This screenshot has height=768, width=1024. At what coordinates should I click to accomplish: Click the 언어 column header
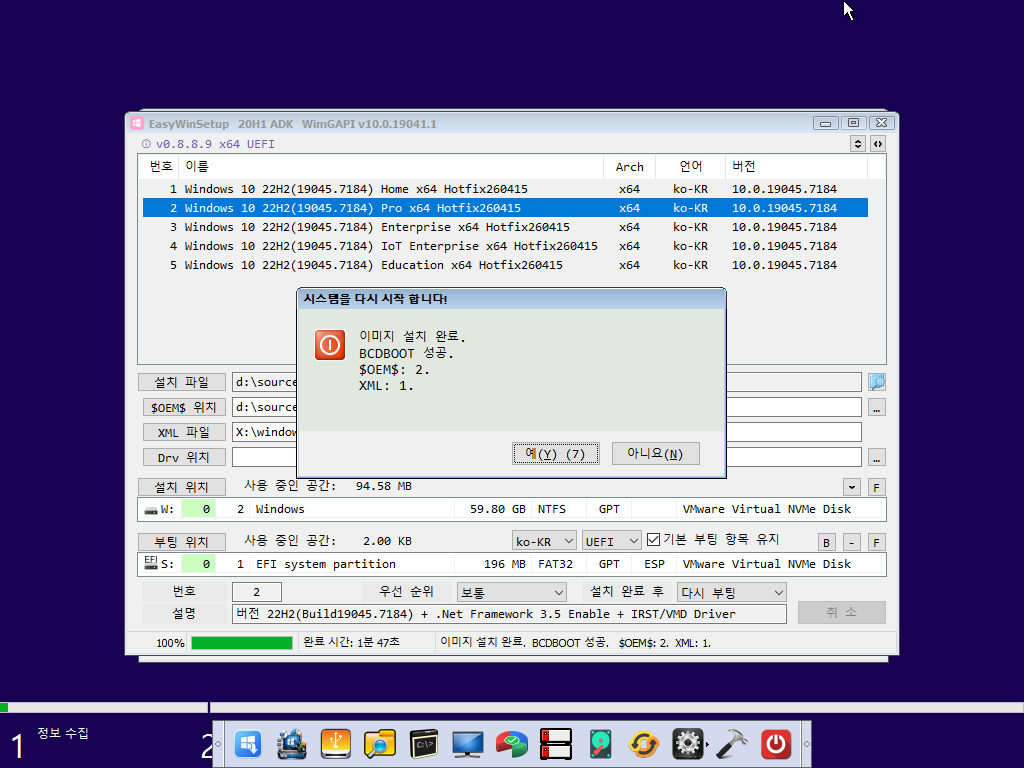click(x=690, y=167)
